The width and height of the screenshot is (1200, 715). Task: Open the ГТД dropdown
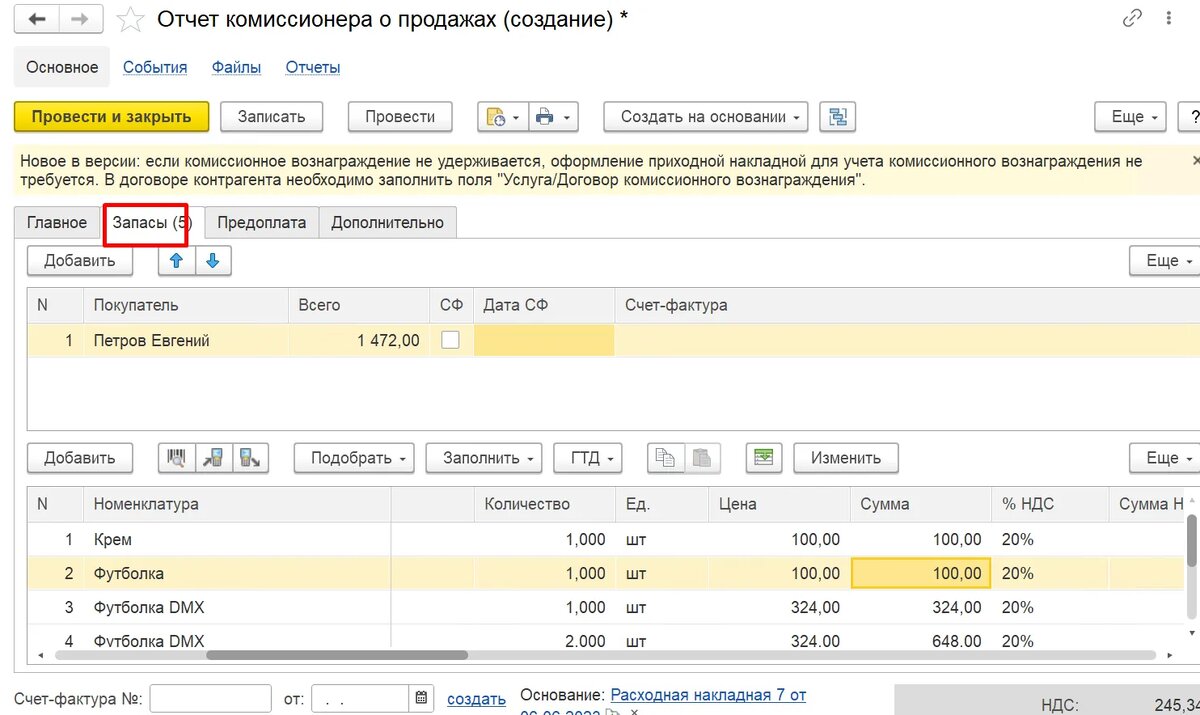pos(588,457)
